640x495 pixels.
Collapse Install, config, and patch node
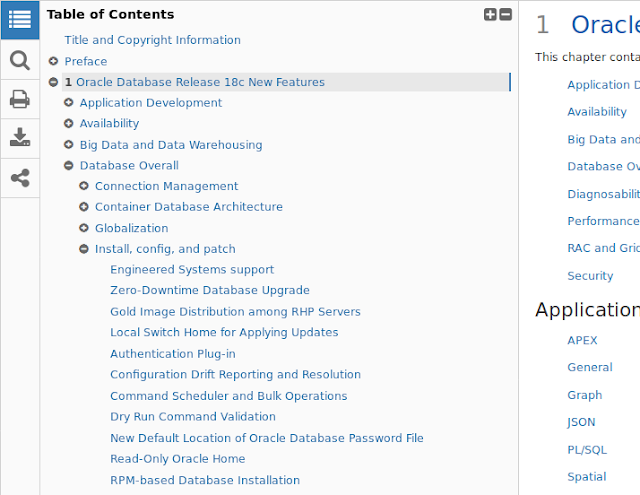pyautogui.click(x=84, y=249)
